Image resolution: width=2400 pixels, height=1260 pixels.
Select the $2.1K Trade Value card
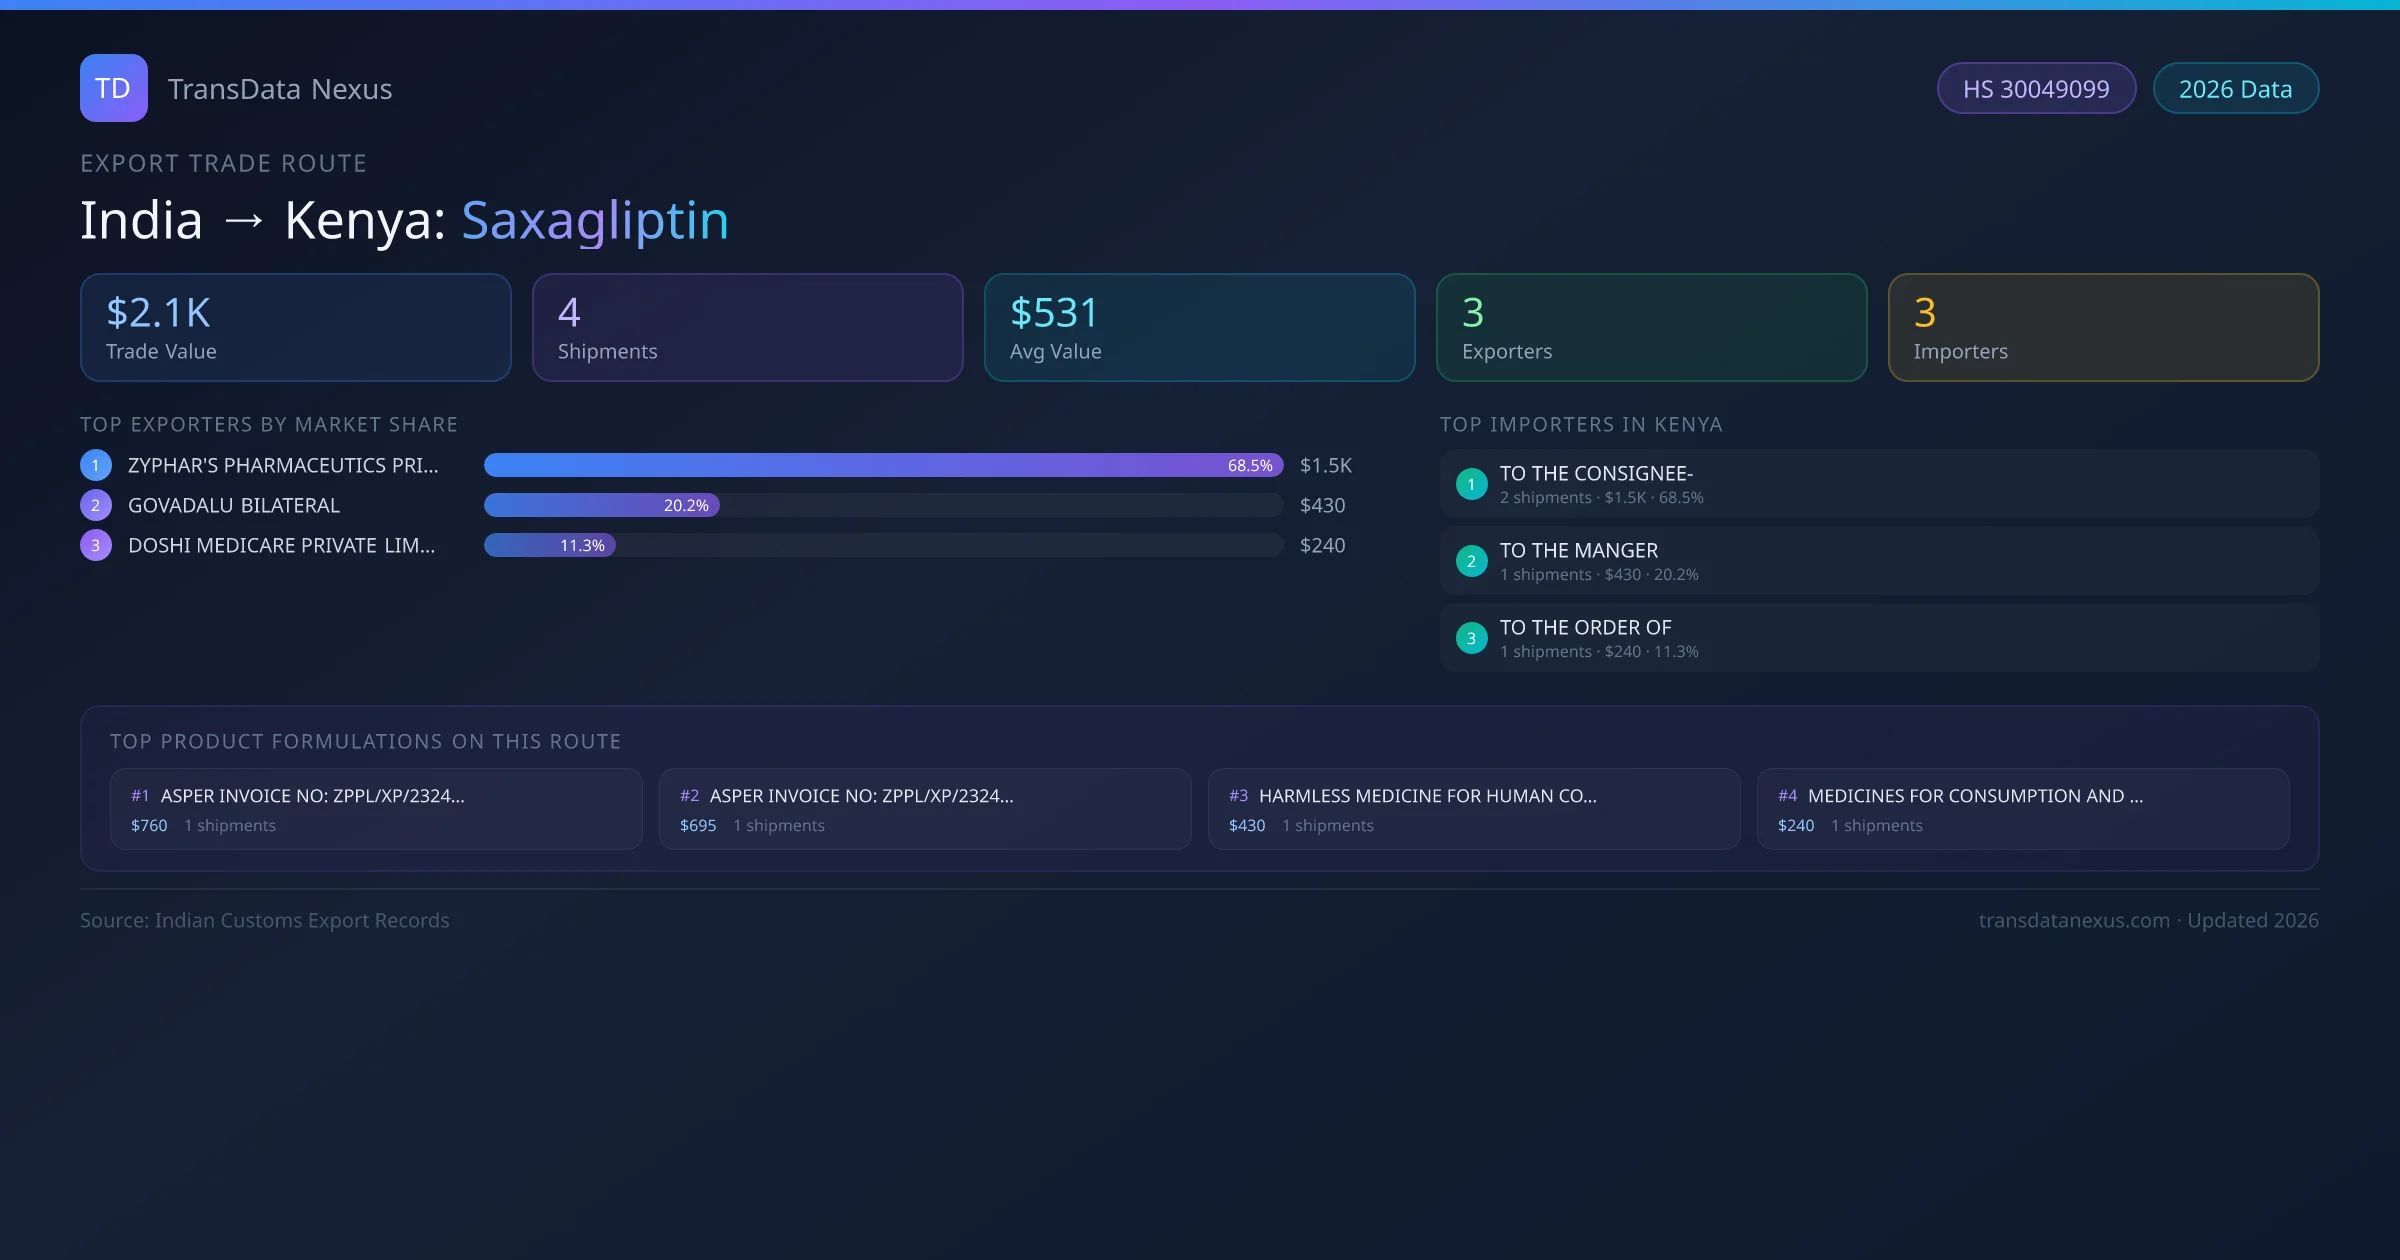tap(295, 328)
